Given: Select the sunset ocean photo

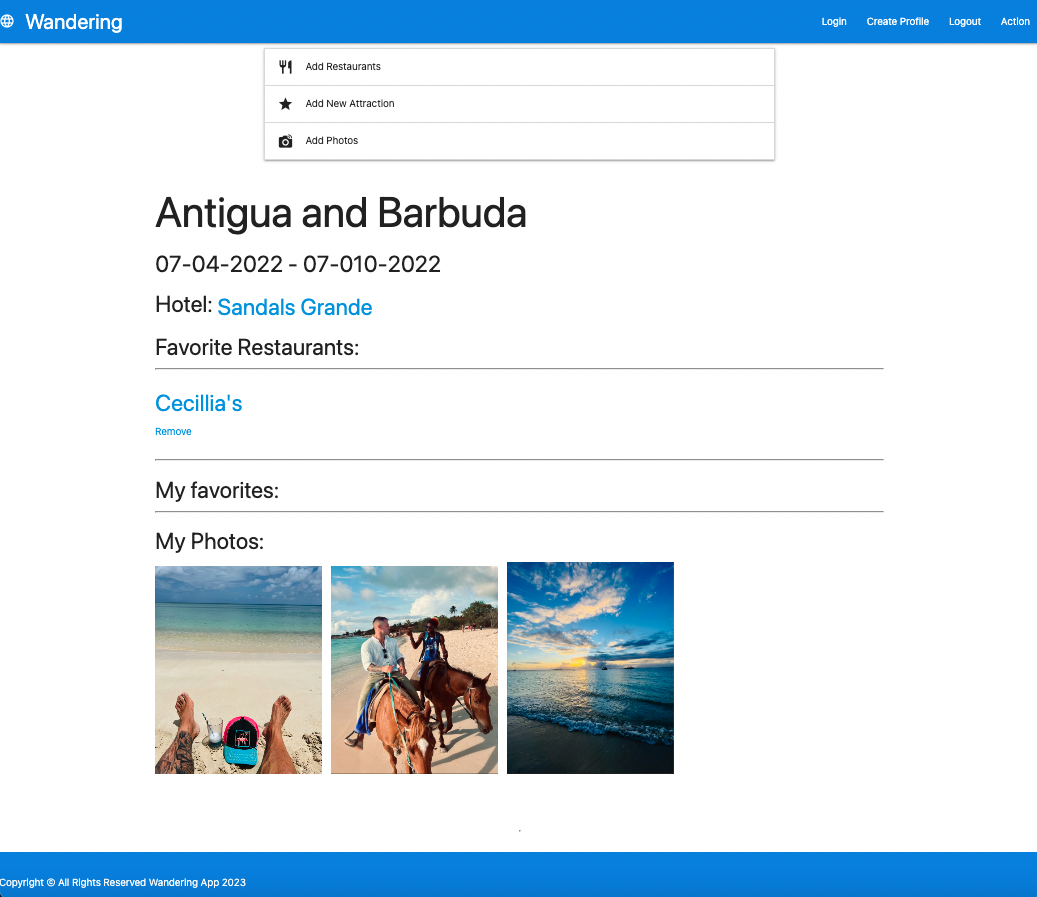Looking at the screenshot, I should 590,667.
